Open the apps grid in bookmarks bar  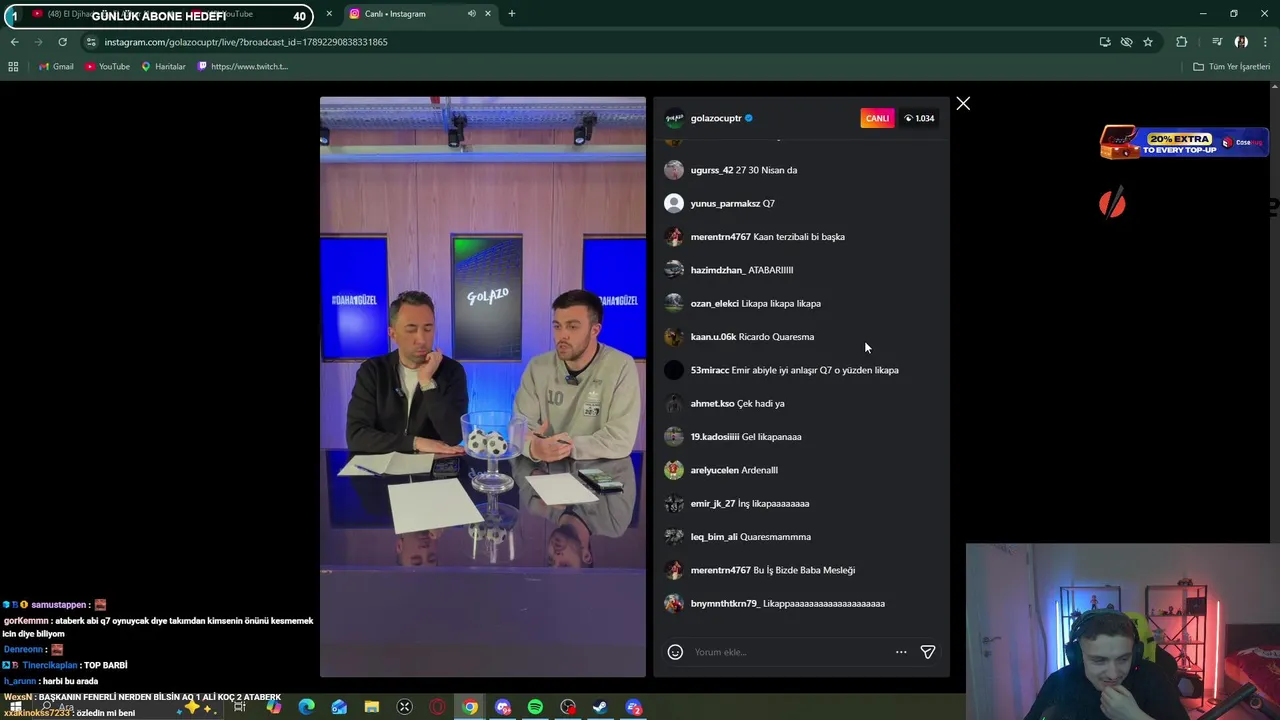coord(13,67)
